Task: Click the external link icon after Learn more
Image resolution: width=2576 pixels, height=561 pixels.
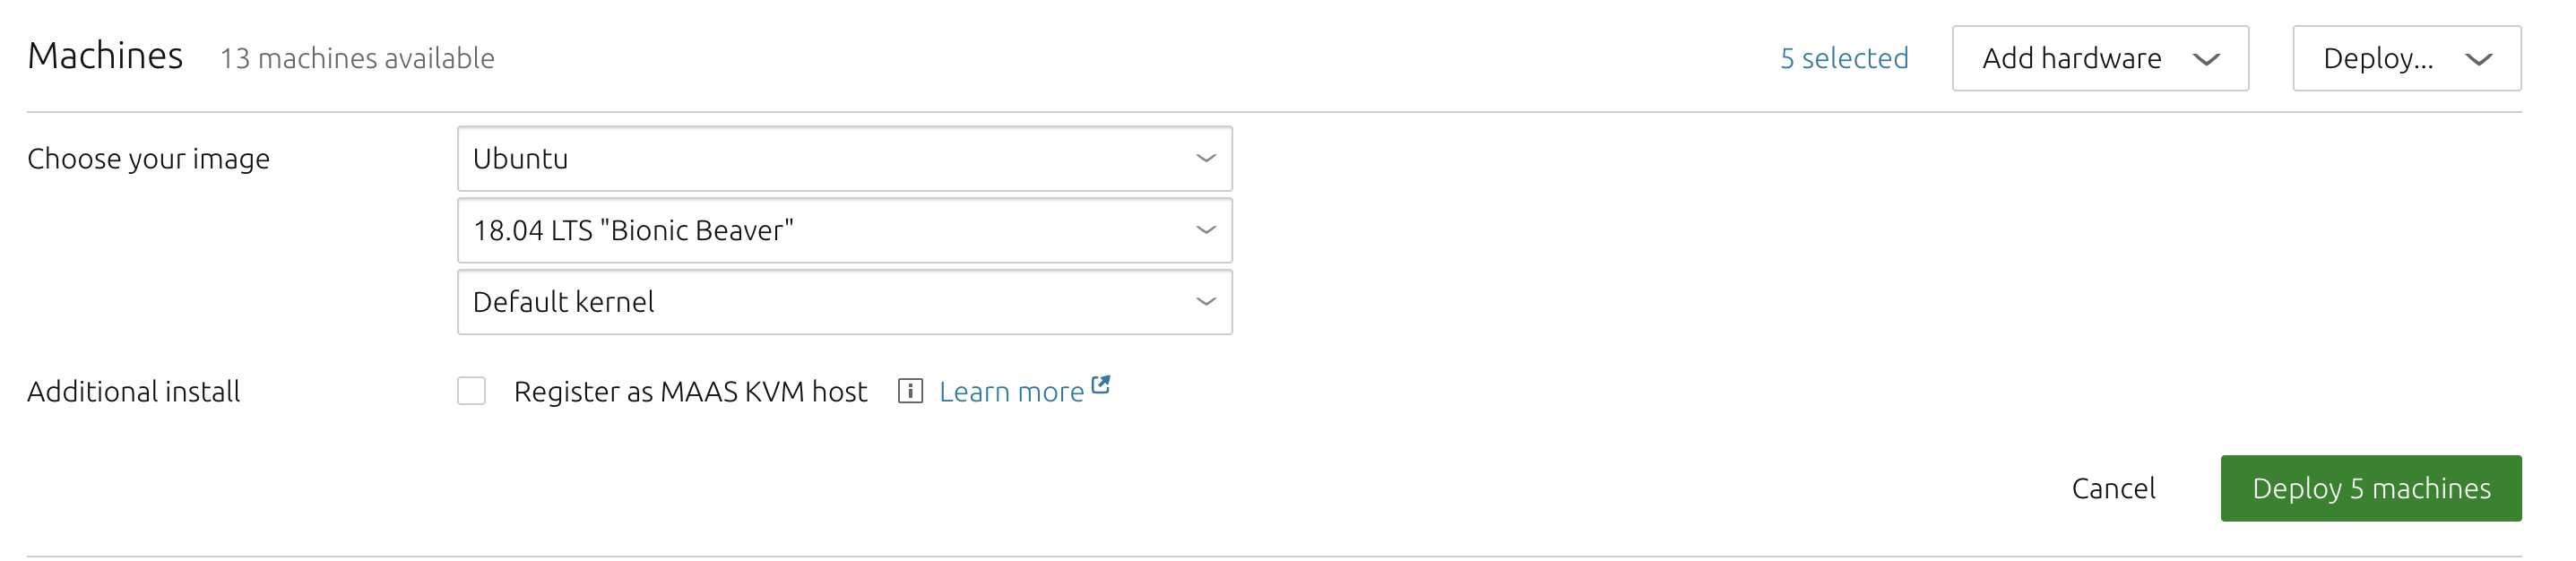Action: 1101,384
